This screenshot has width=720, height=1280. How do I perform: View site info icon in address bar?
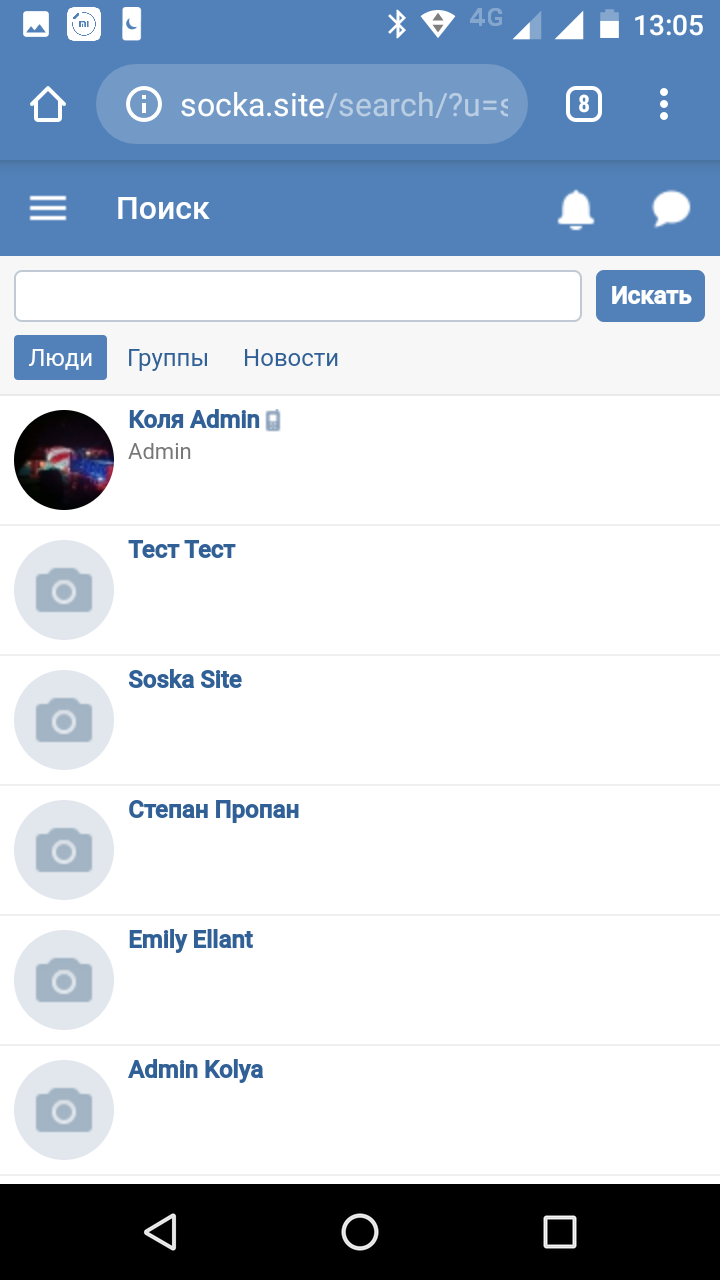144,104
